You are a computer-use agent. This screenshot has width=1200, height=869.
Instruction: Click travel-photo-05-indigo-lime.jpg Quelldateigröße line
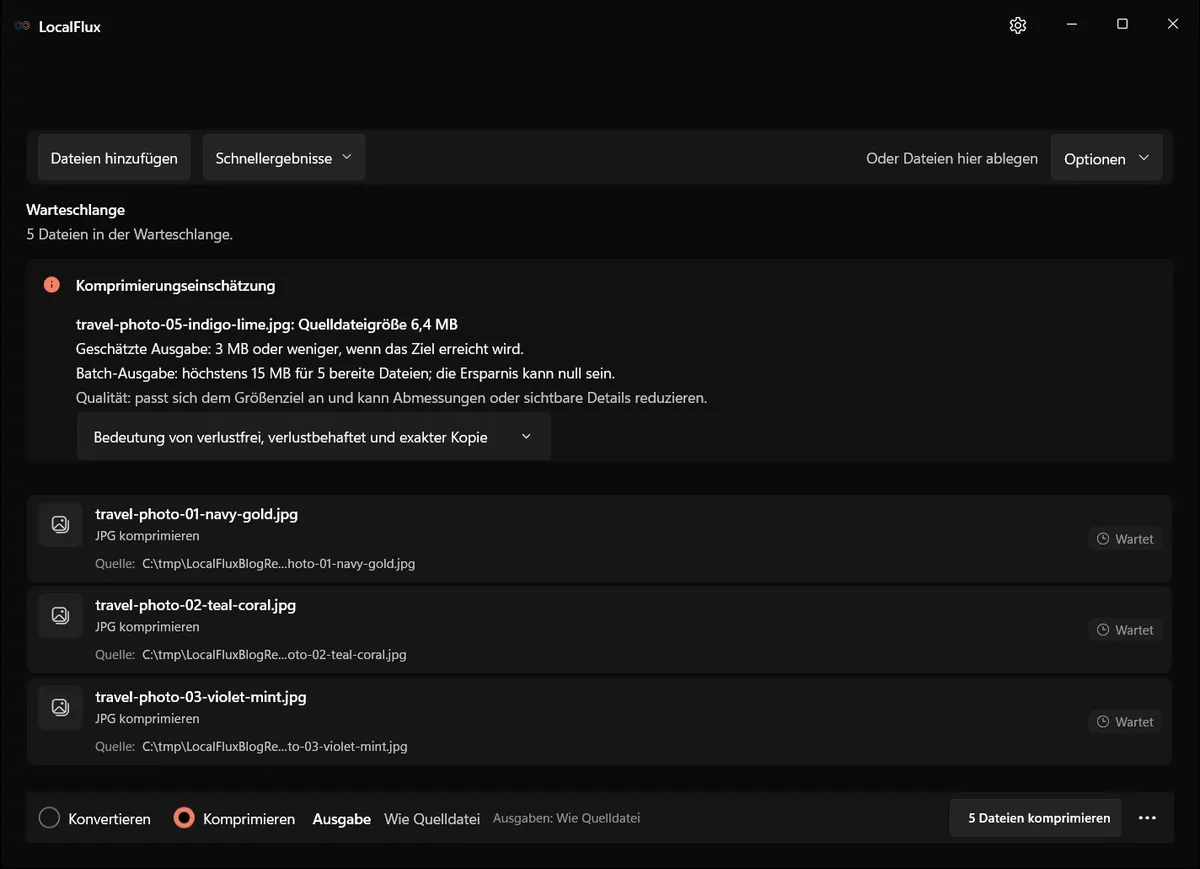coord(267,324)
